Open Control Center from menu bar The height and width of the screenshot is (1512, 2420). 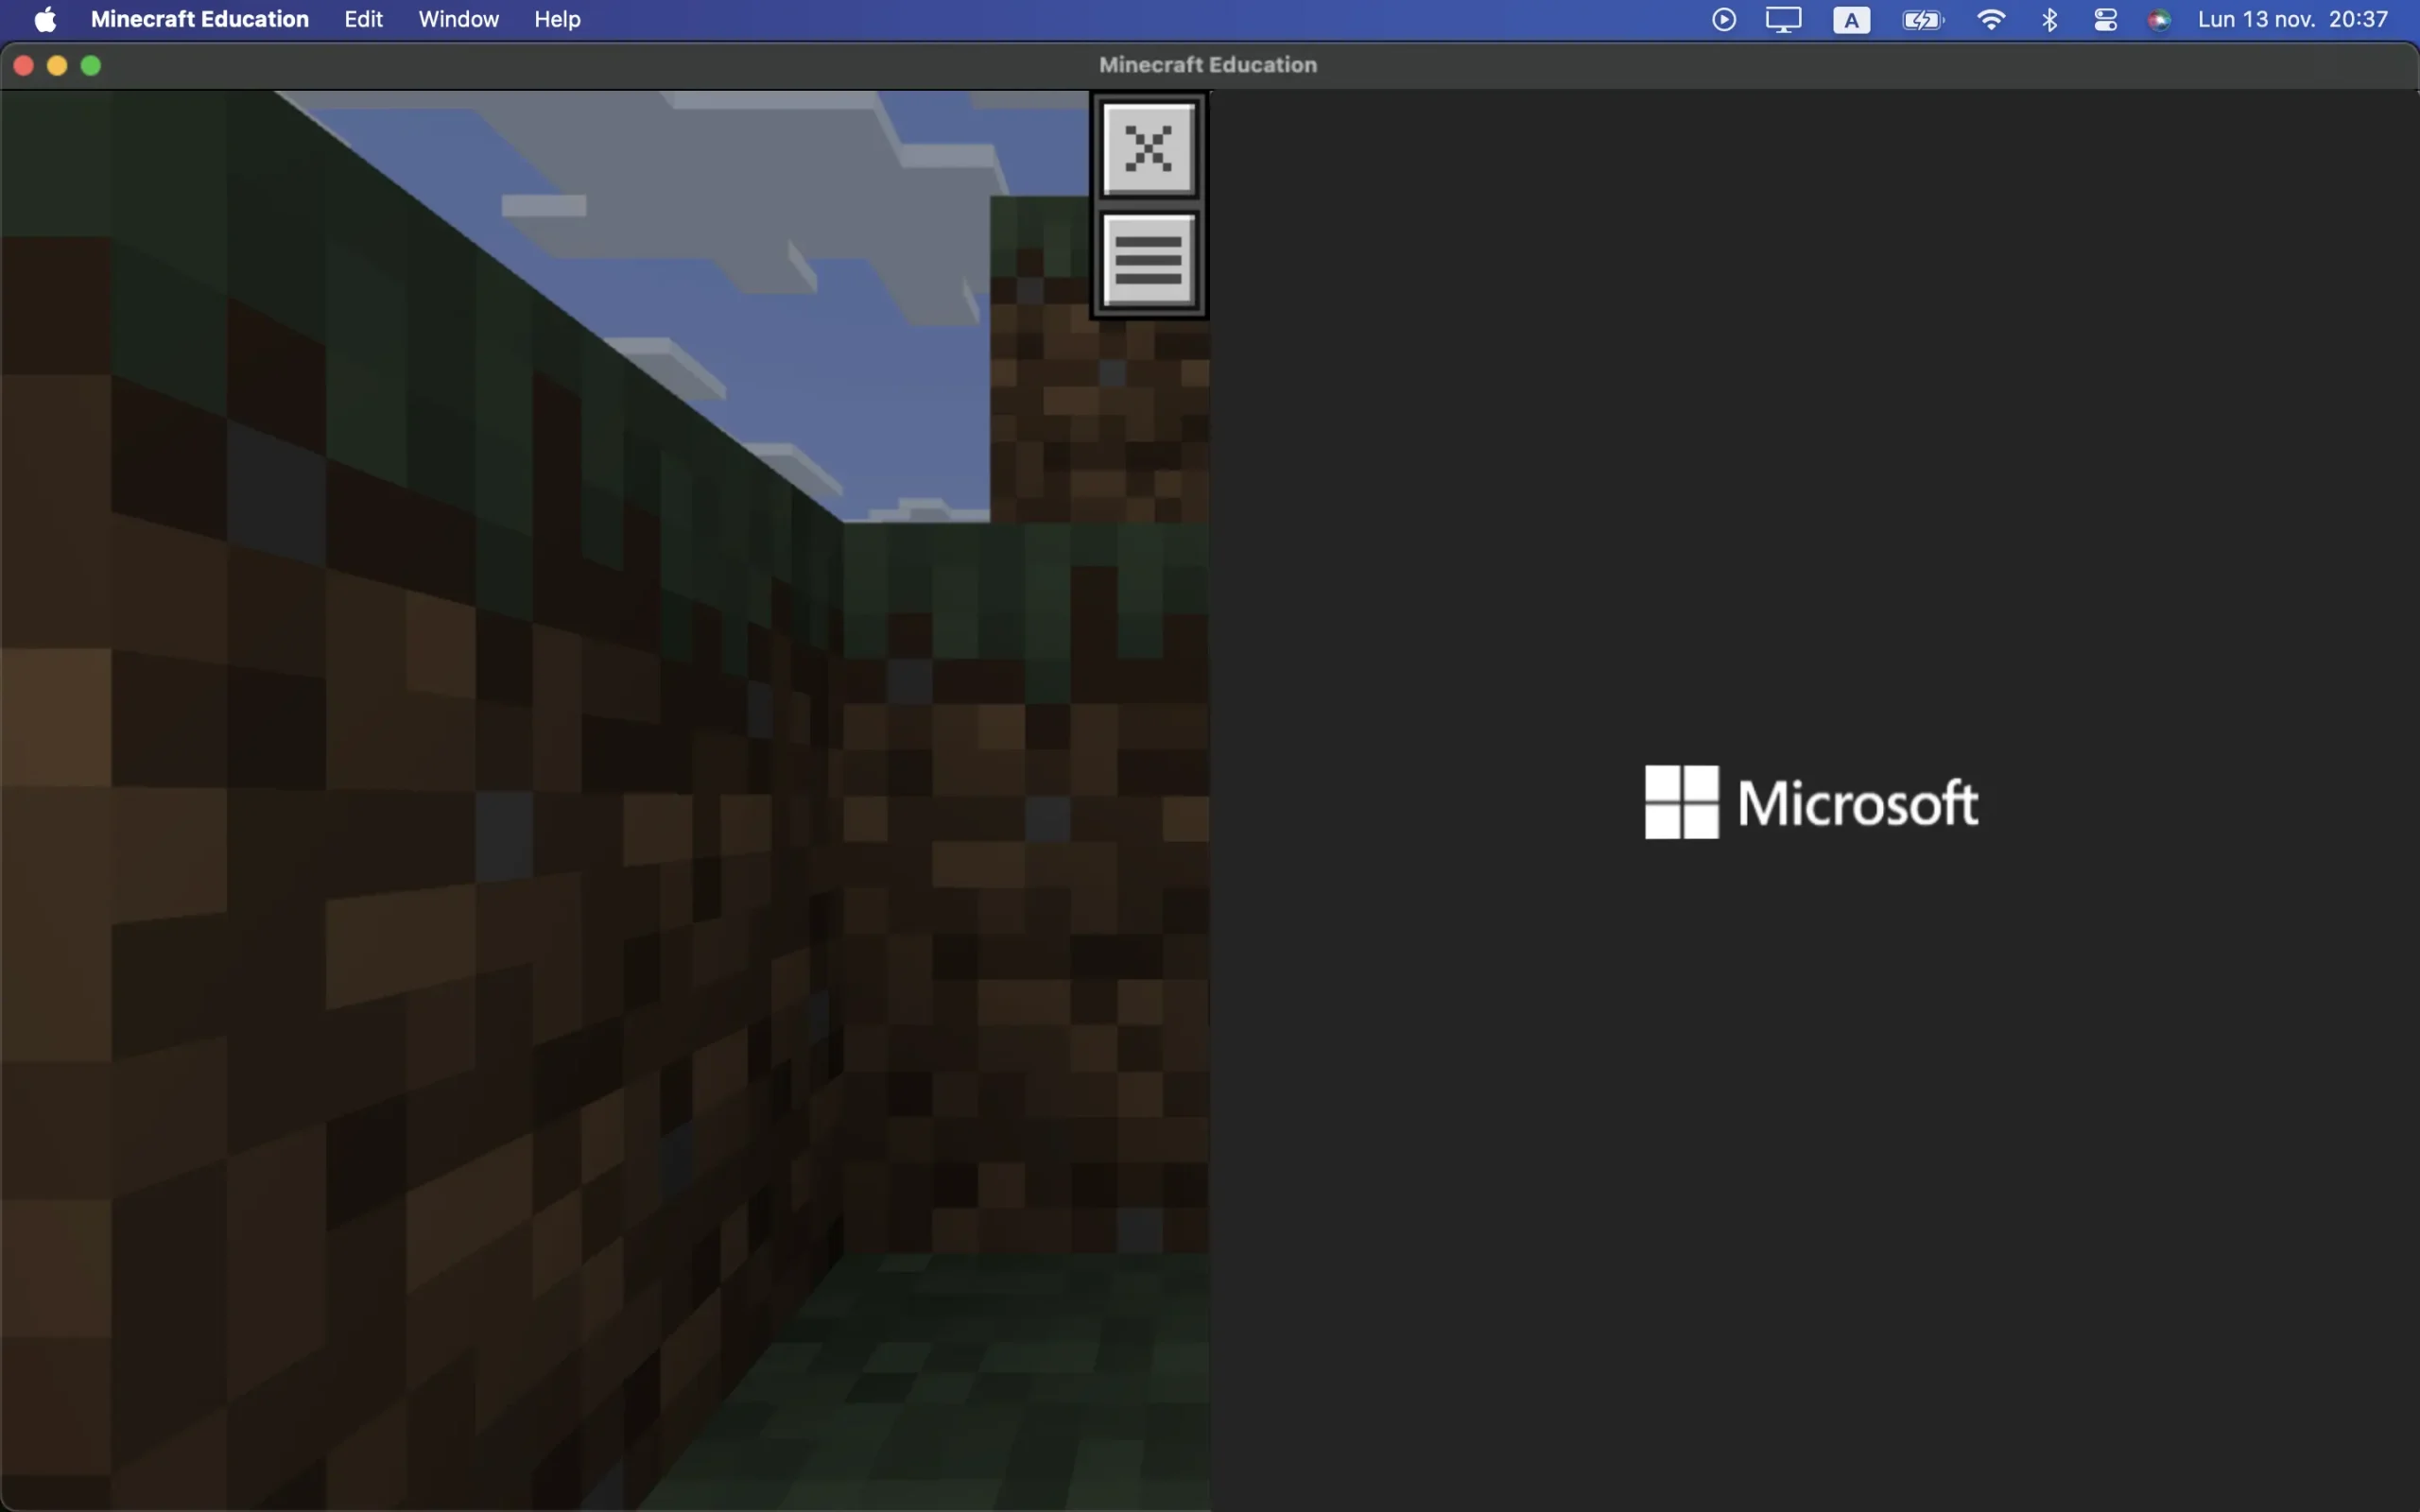tap(2105, 19)
